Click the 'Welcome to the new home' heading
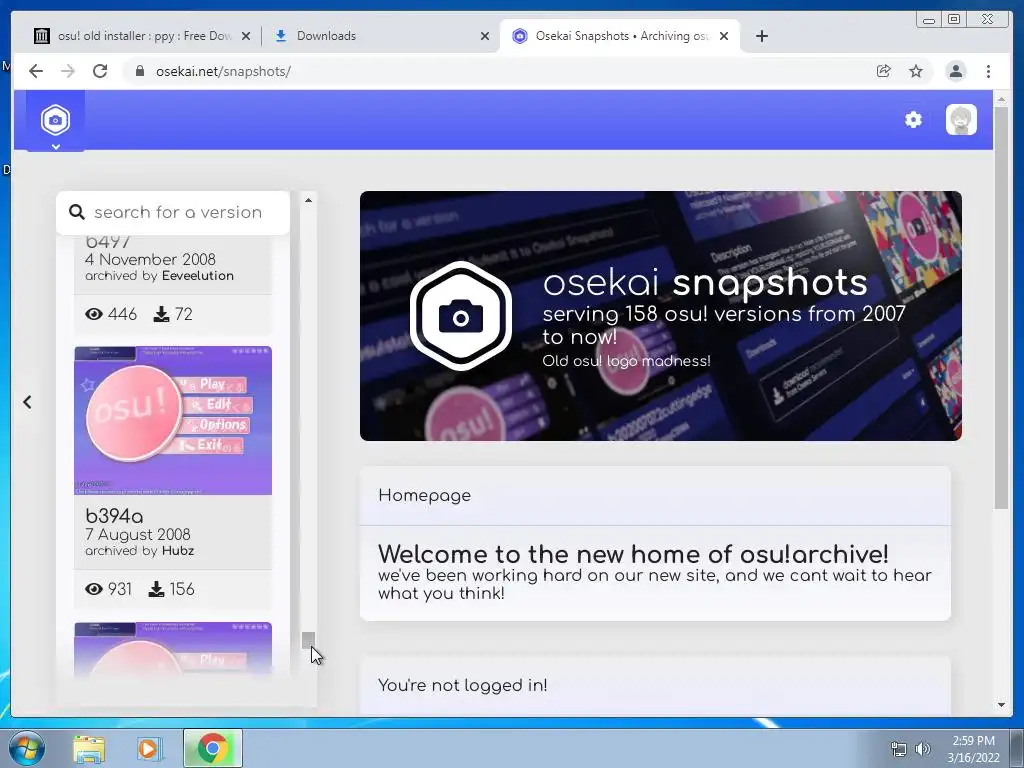 click(x=633, y=554)
